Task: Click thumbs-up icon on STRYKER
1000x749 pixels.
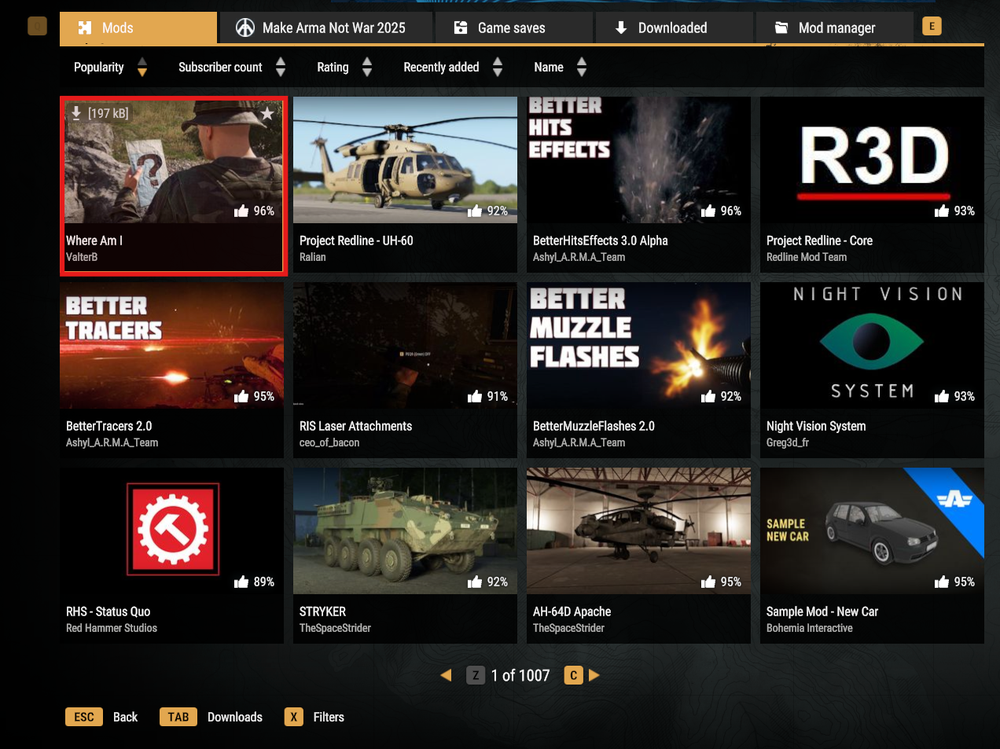Action: coord(474,582)
